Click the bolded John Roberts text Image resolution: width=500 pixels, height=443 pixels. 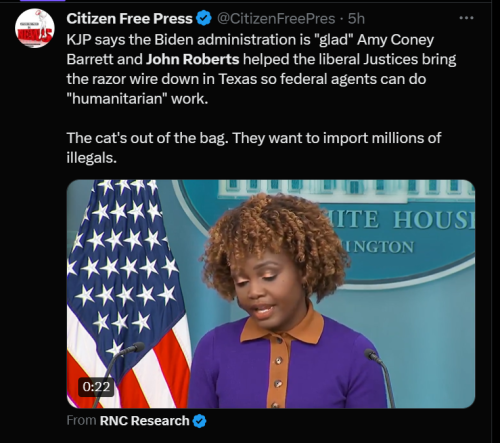click(x=193, y=59)
